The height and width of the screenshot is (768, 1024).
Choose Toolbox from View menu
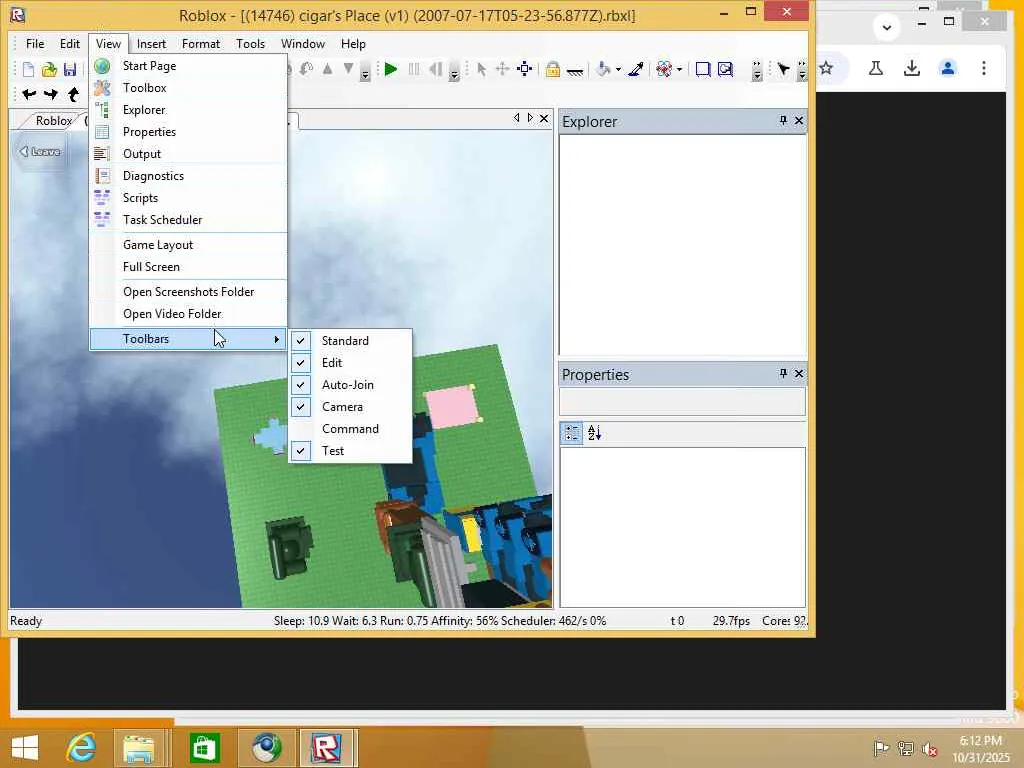pyautogui.click(x=188, y=88)
